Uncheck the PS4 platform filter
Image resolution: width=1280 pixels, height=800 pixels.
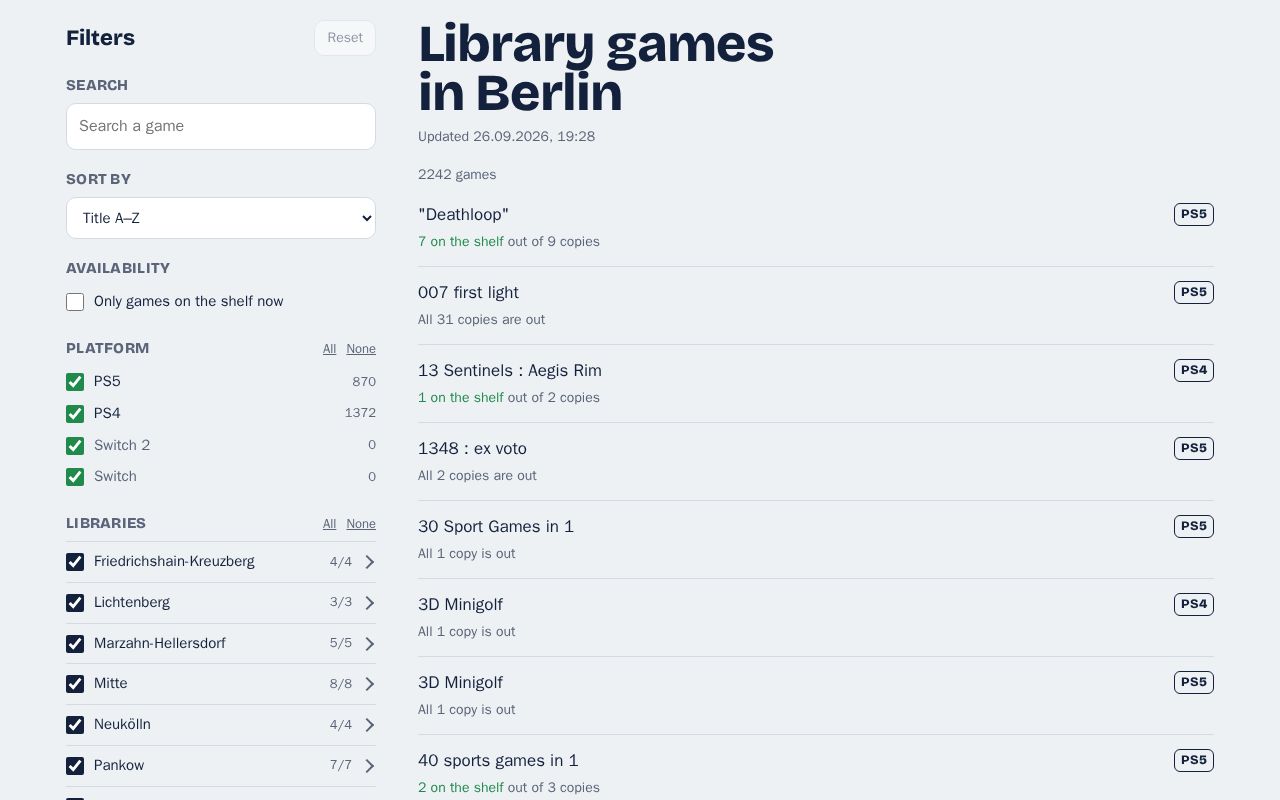tap(75, 414)
